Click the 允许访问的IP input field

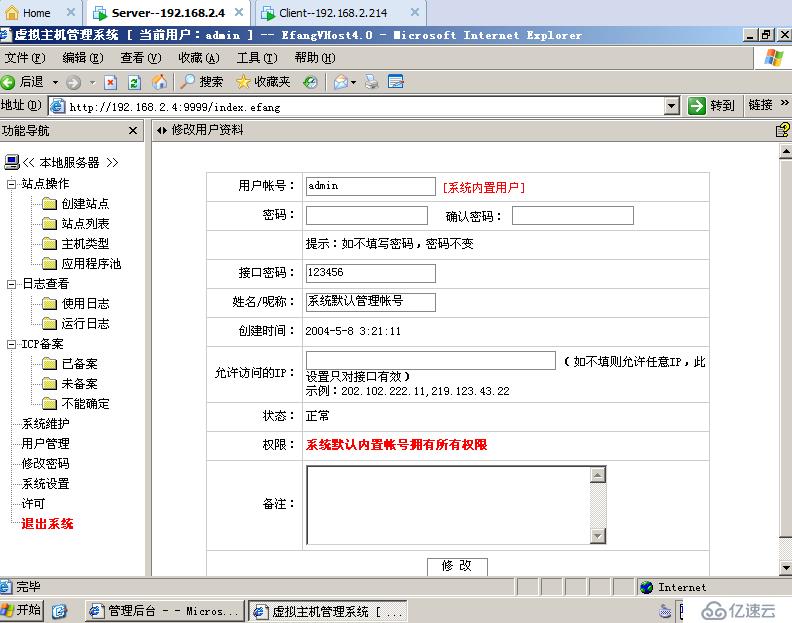tap(431, 360)
